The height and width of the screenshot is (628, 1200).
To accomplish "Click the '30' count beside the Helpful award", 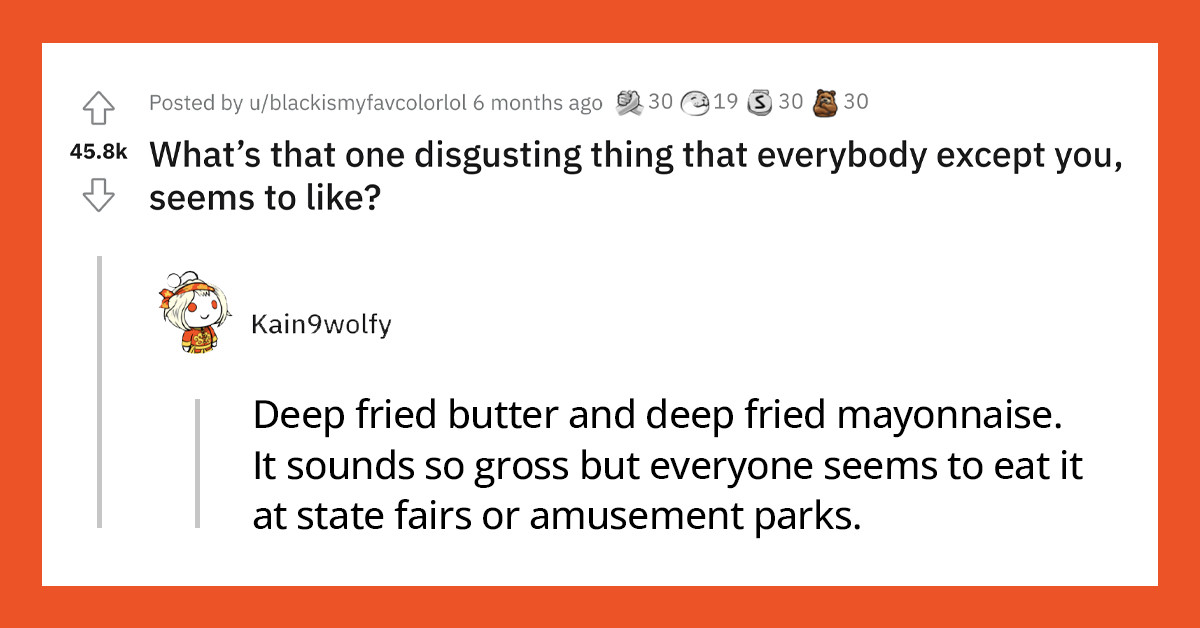I will click(659, 101).
